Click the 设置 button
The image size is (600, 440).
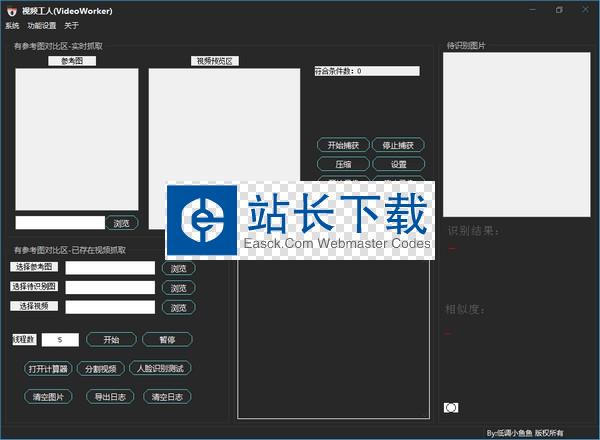[398, 164]
